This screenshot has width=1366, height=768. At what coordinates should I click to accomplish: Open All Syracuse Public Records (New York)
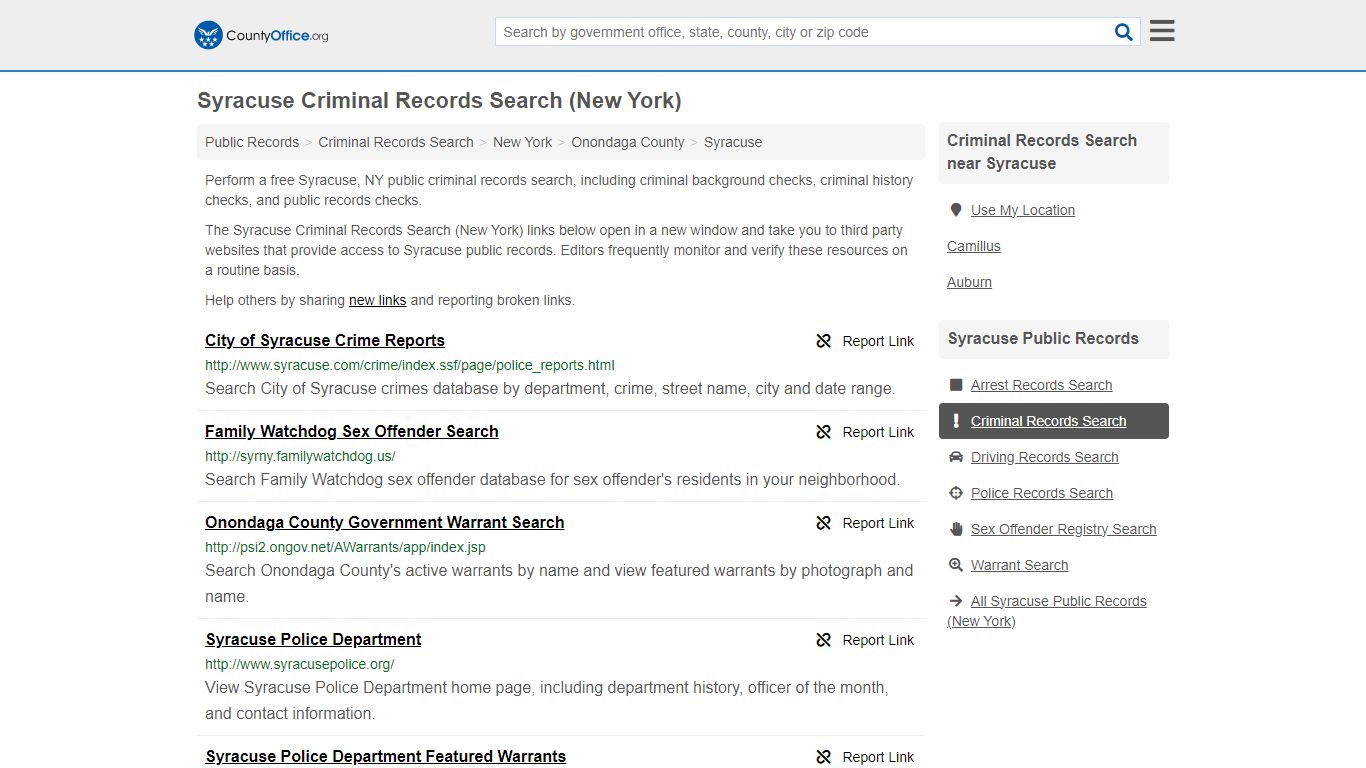coord(1047,611)
